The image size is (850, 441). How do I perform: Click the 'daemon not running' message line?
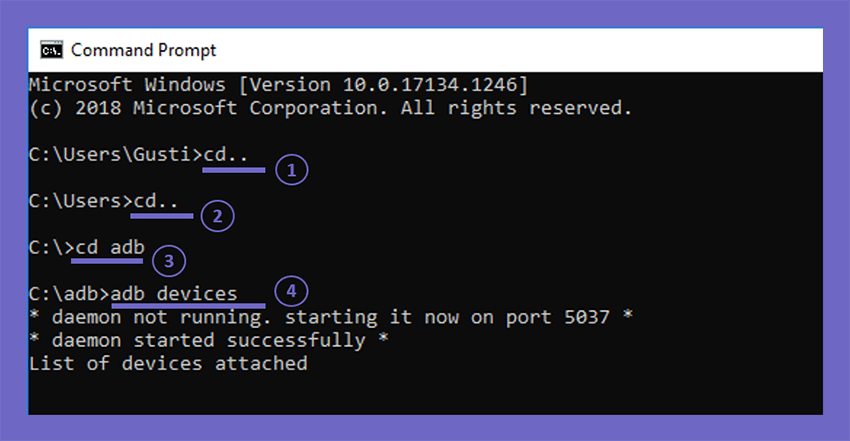pyautogui.click(x=331, y=317)
